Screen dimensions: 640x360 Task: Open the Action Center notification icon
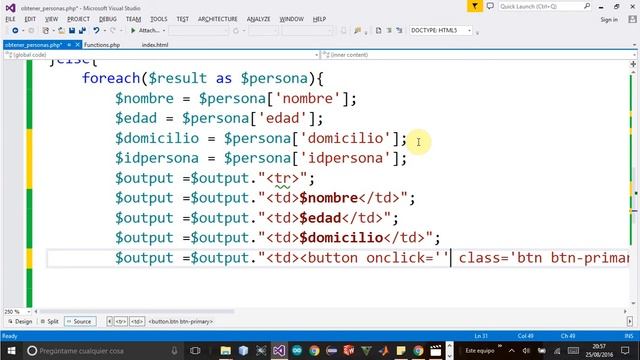tap(625, 351)
